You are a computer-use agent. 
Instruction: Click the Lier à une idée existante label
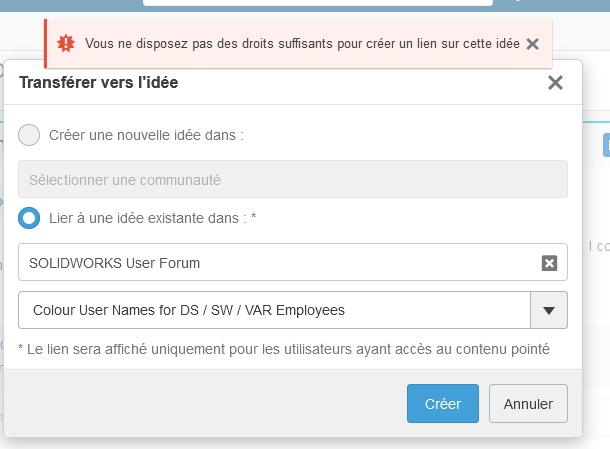[152, 216]
